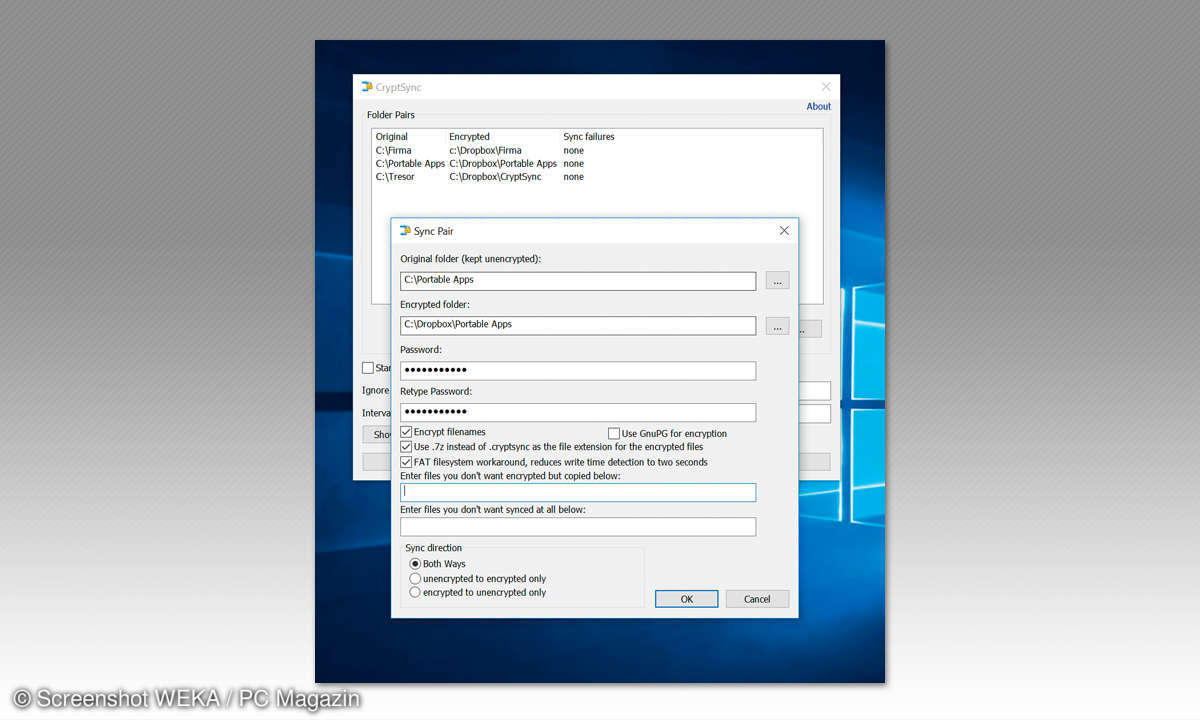This screenshot has width=1200, height=720.
Task: Close the Sync Pair dialog
Action: pos(784,231)
